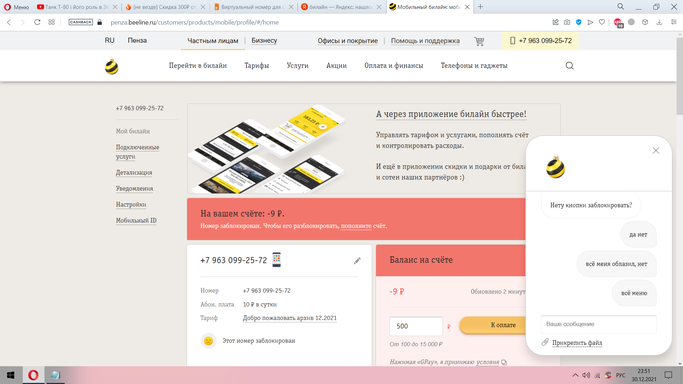The image size is (683, 384).
Task: Edit the phone number with pencil icon
Action: (357, 260)
